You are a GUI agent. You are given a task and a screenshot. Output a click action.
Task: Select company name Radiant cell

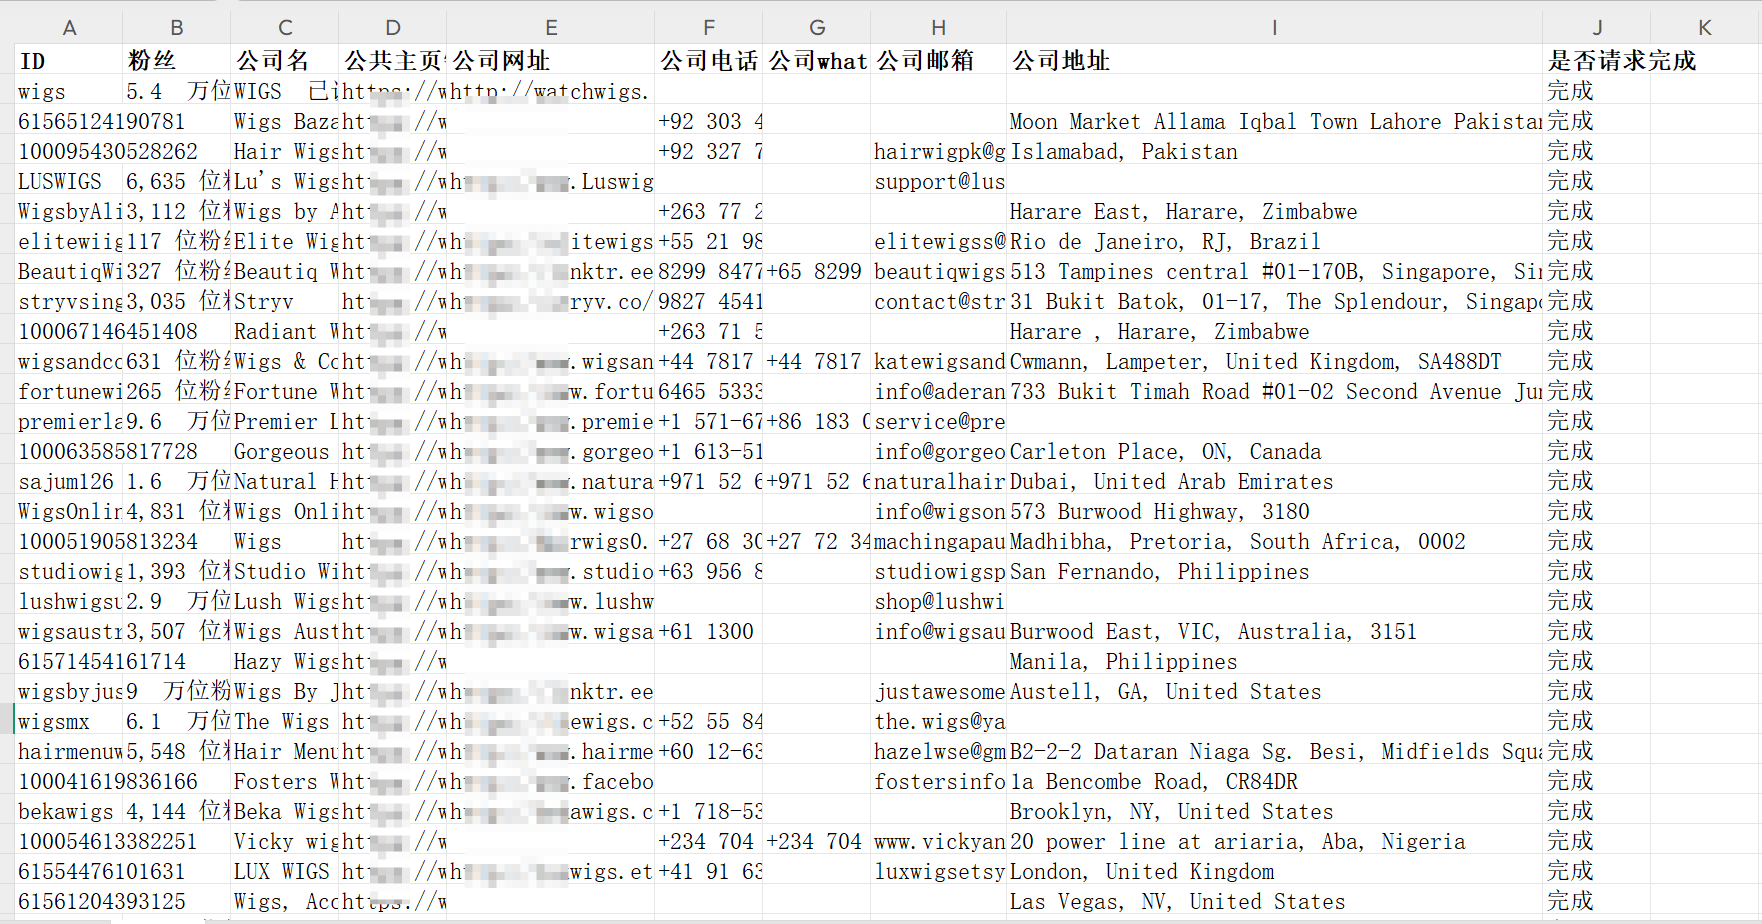(285, 332)
